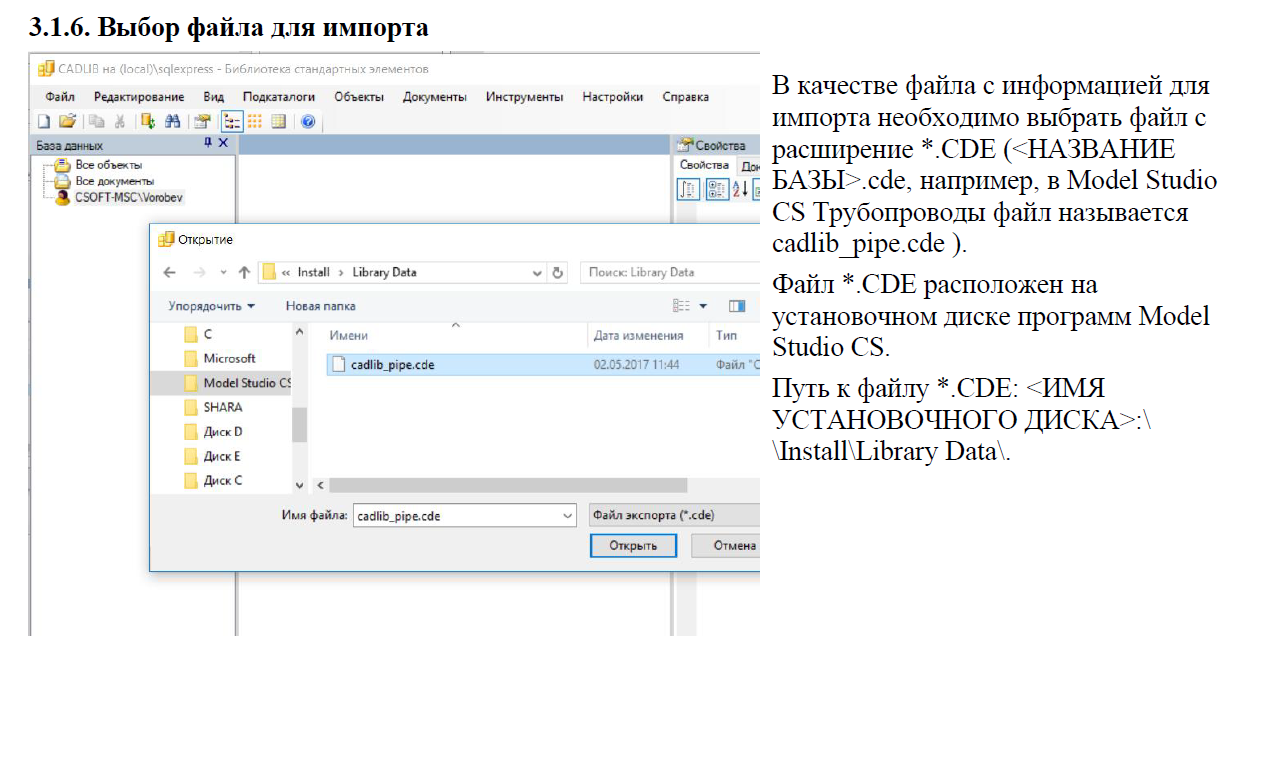Click the blue Help question mark icon
Viewport: 1278px width, 775px height.
pos(308,121)
